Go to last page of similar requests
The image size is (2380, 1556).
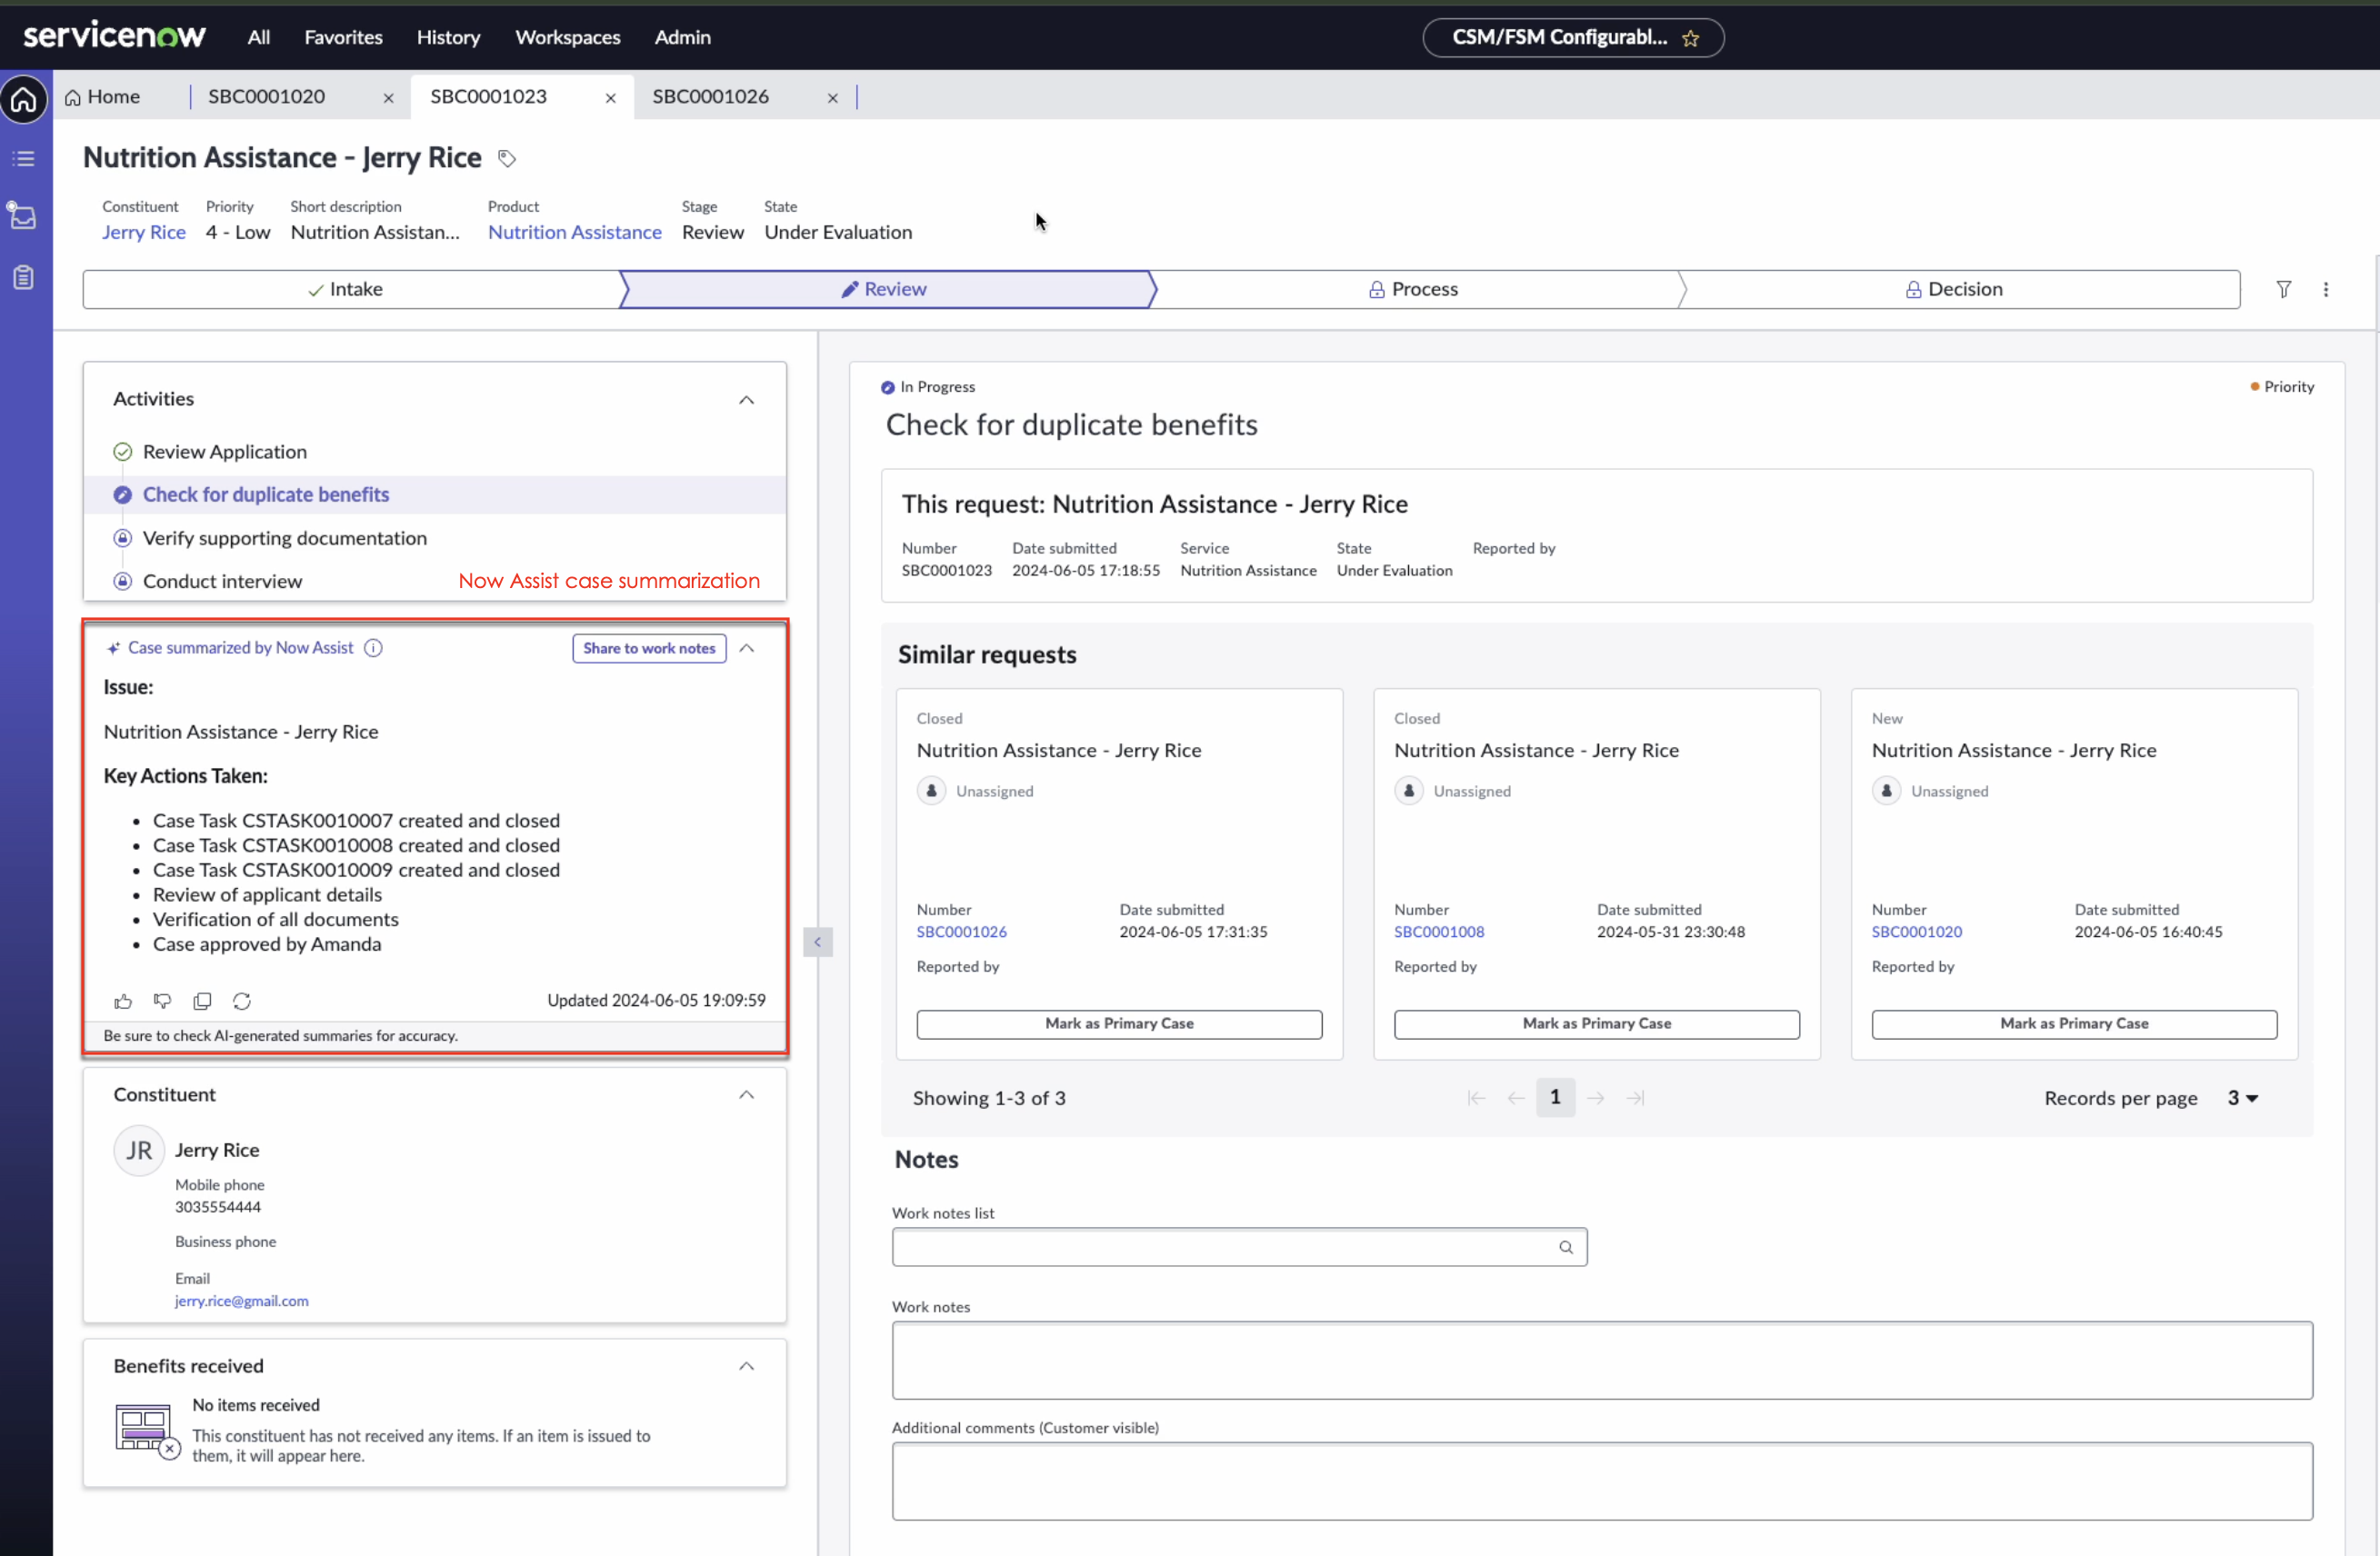tap(1635, 1097)
